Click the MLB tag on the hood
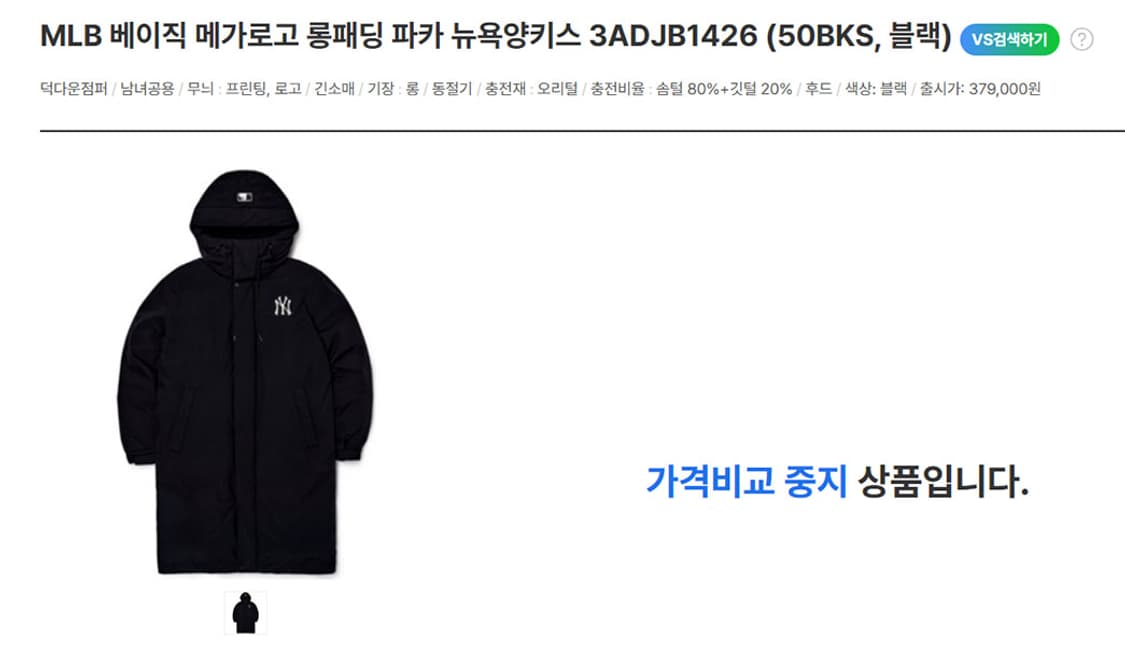The image size is (1125, 646). (245, 196)
